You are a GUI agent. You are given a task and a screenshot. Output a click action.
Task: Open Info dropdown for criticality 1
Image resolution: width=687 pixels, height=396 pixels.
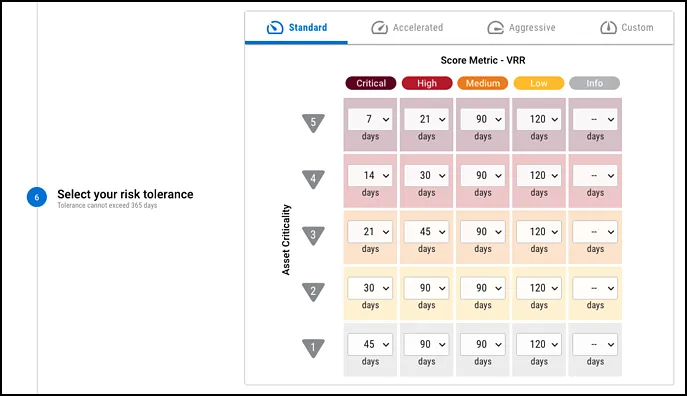pos(595,344)
